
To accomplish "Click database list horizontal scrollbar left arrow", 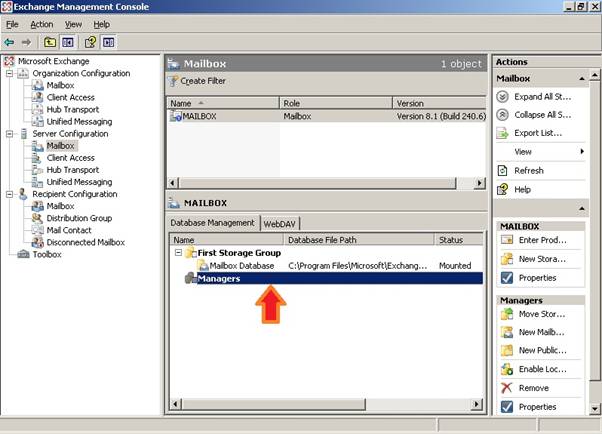I will tap(175, 404).
